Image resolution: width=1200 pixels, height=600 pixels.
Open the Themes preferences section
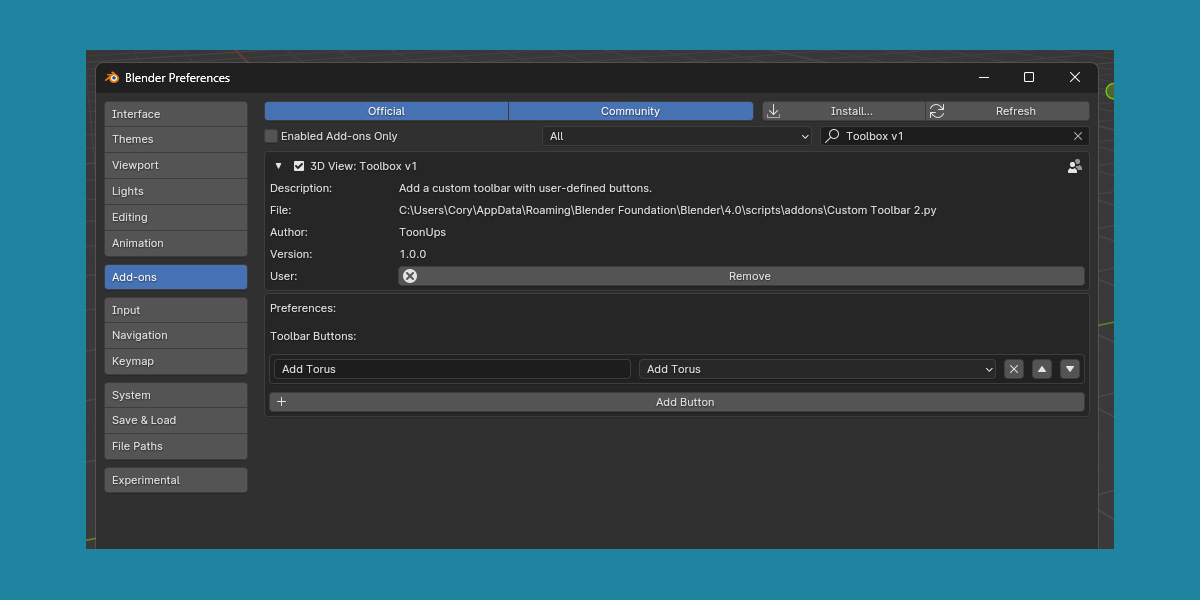(x=175, y=139)
